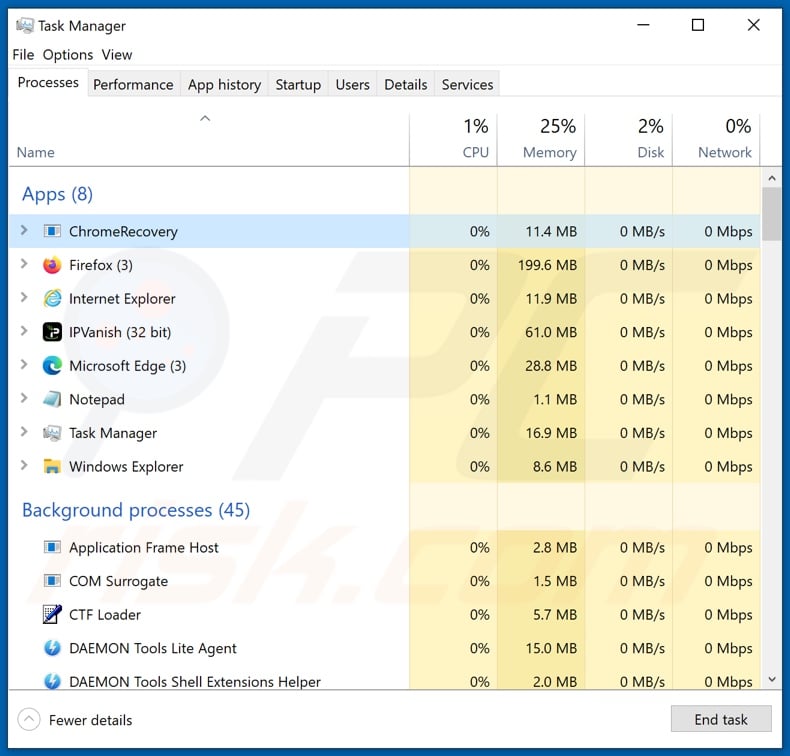Expand the ChromeRecovery process group

(x=24, y=230)
